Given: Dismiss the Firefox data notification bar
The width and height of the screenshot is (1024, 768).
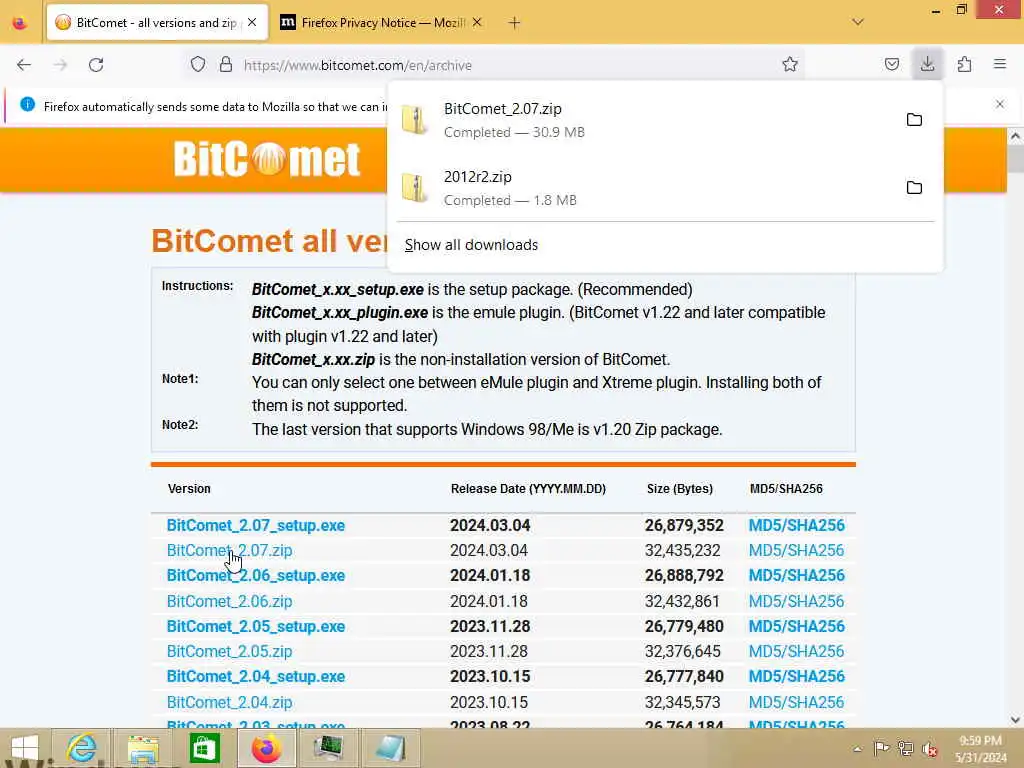Looking at the screenshot, I should pos(999,104).
